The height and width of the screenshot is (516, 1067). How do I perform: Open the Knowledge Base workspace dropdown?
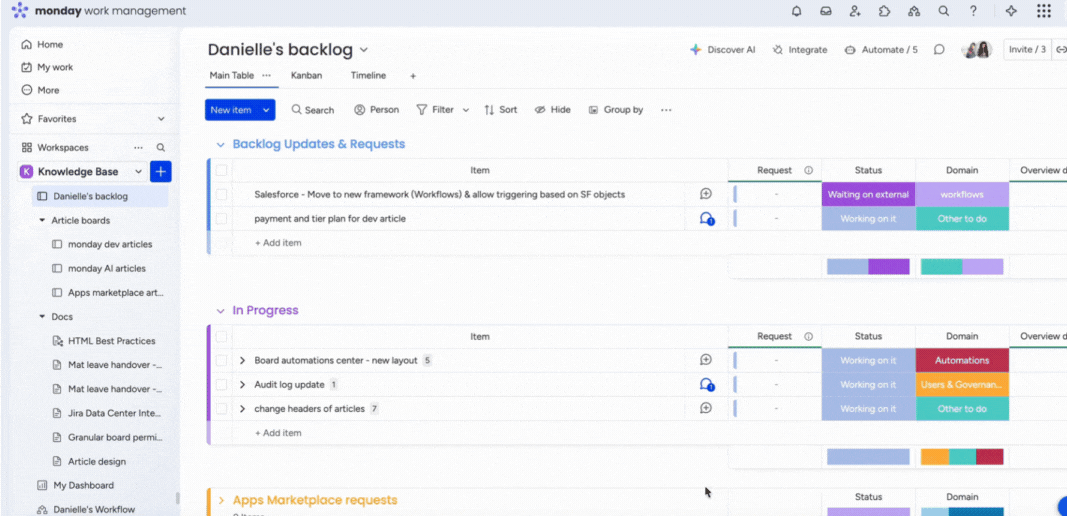coord(138,172)
